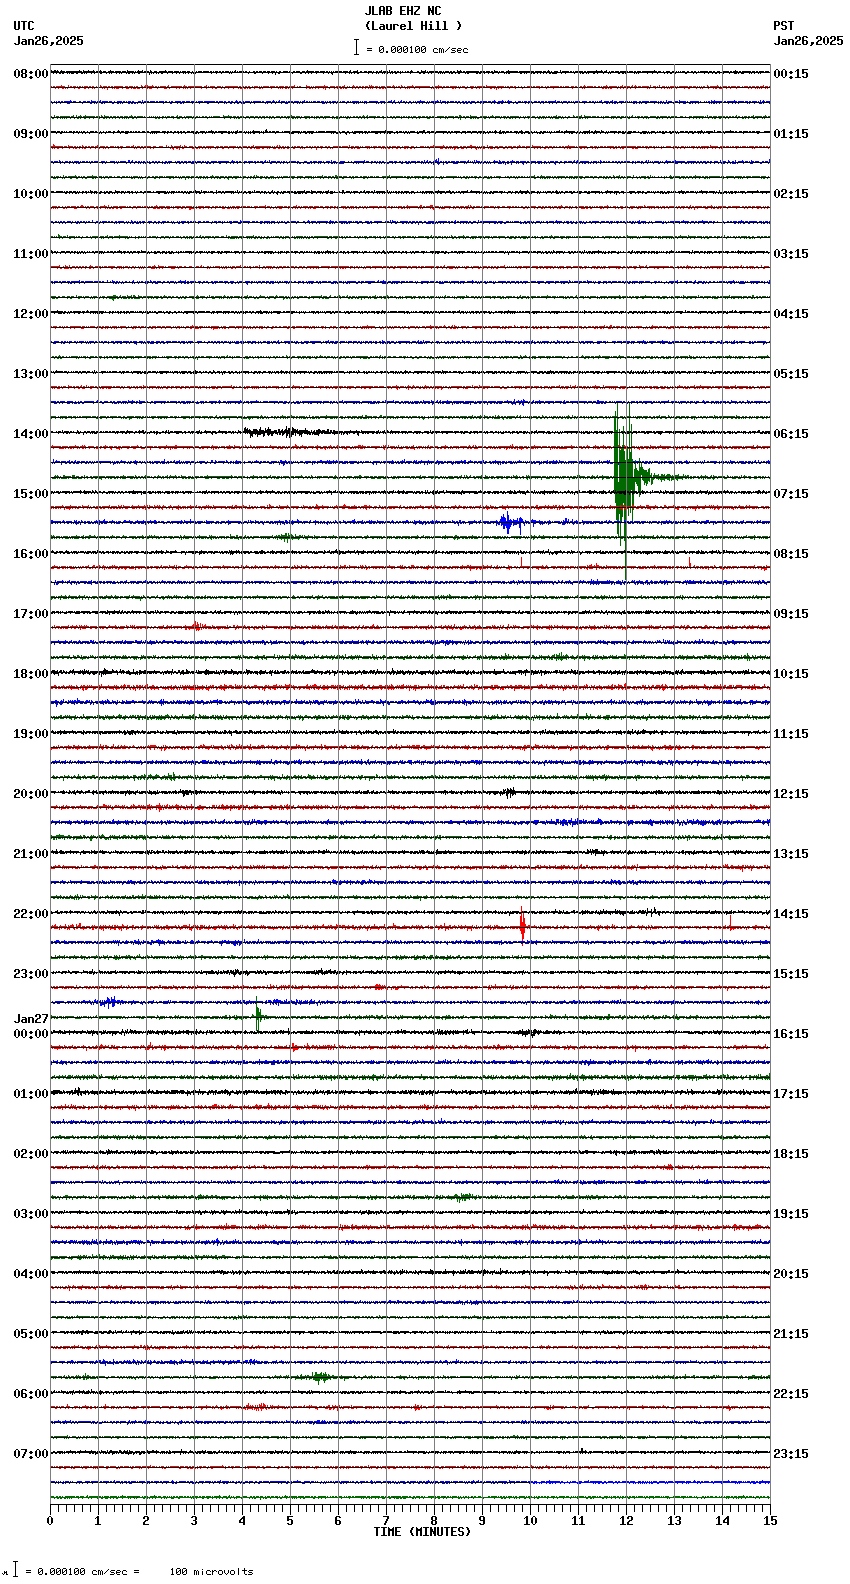Click the '22:00' UTC time label

(31, 914)
